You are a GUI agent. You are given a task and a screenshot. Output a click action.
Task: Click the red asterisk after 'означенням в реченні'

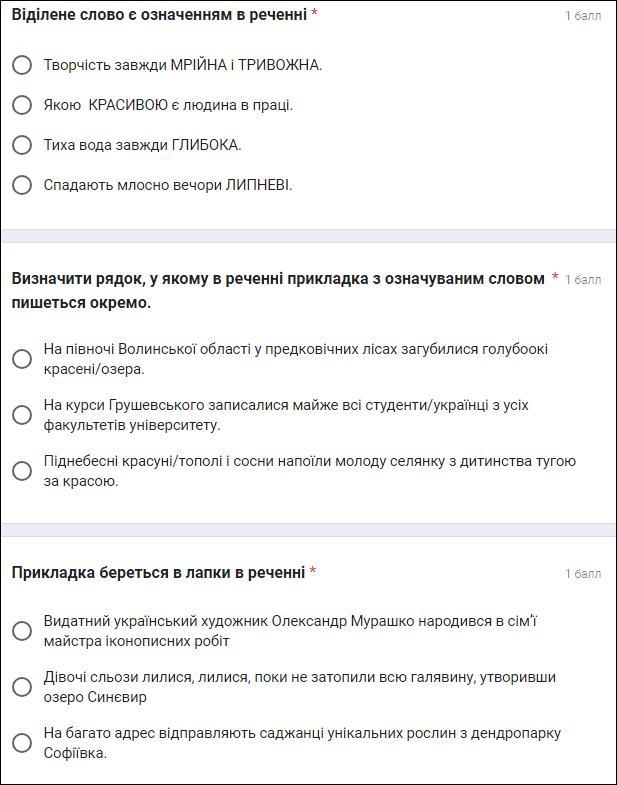pos(315,14)
